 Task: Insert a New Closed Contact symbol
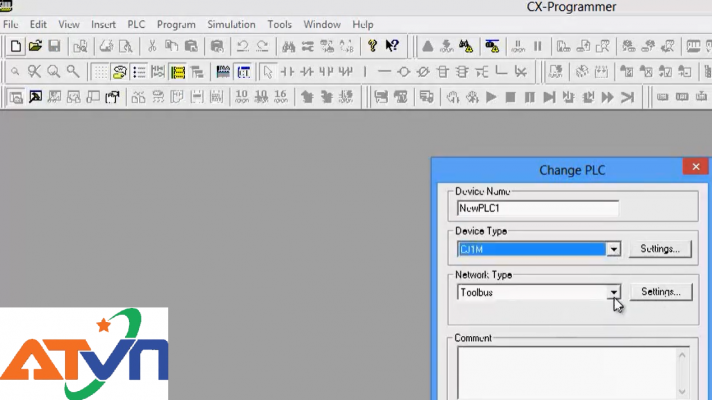tap(307, 72)
